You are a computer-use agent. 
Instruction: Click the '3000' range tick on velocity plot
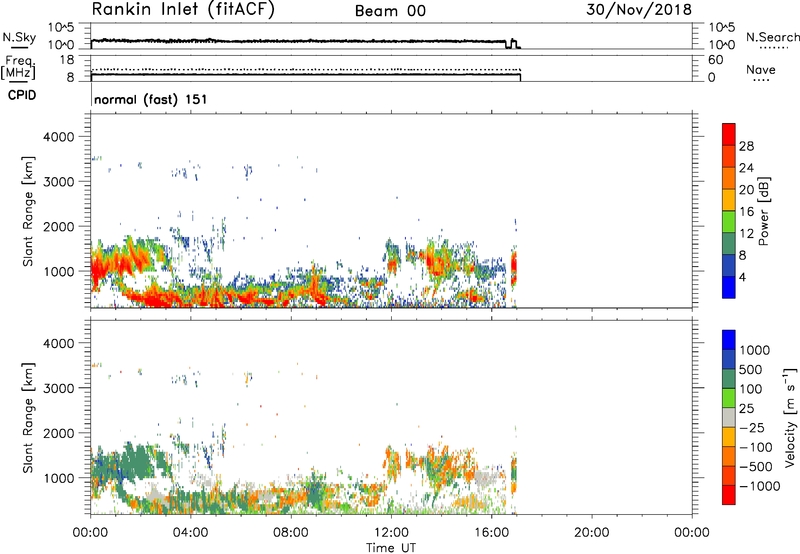[x=59, y=388]
